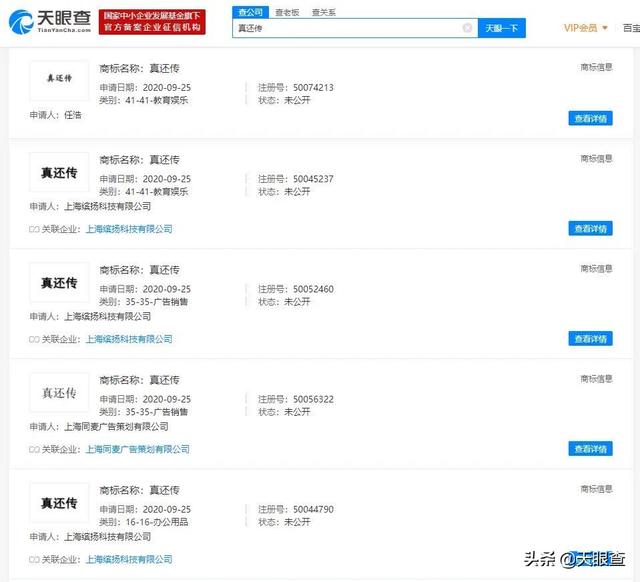640x582 pixels.
Task: Open the VIP会员 dropdown
Action: 586,28
